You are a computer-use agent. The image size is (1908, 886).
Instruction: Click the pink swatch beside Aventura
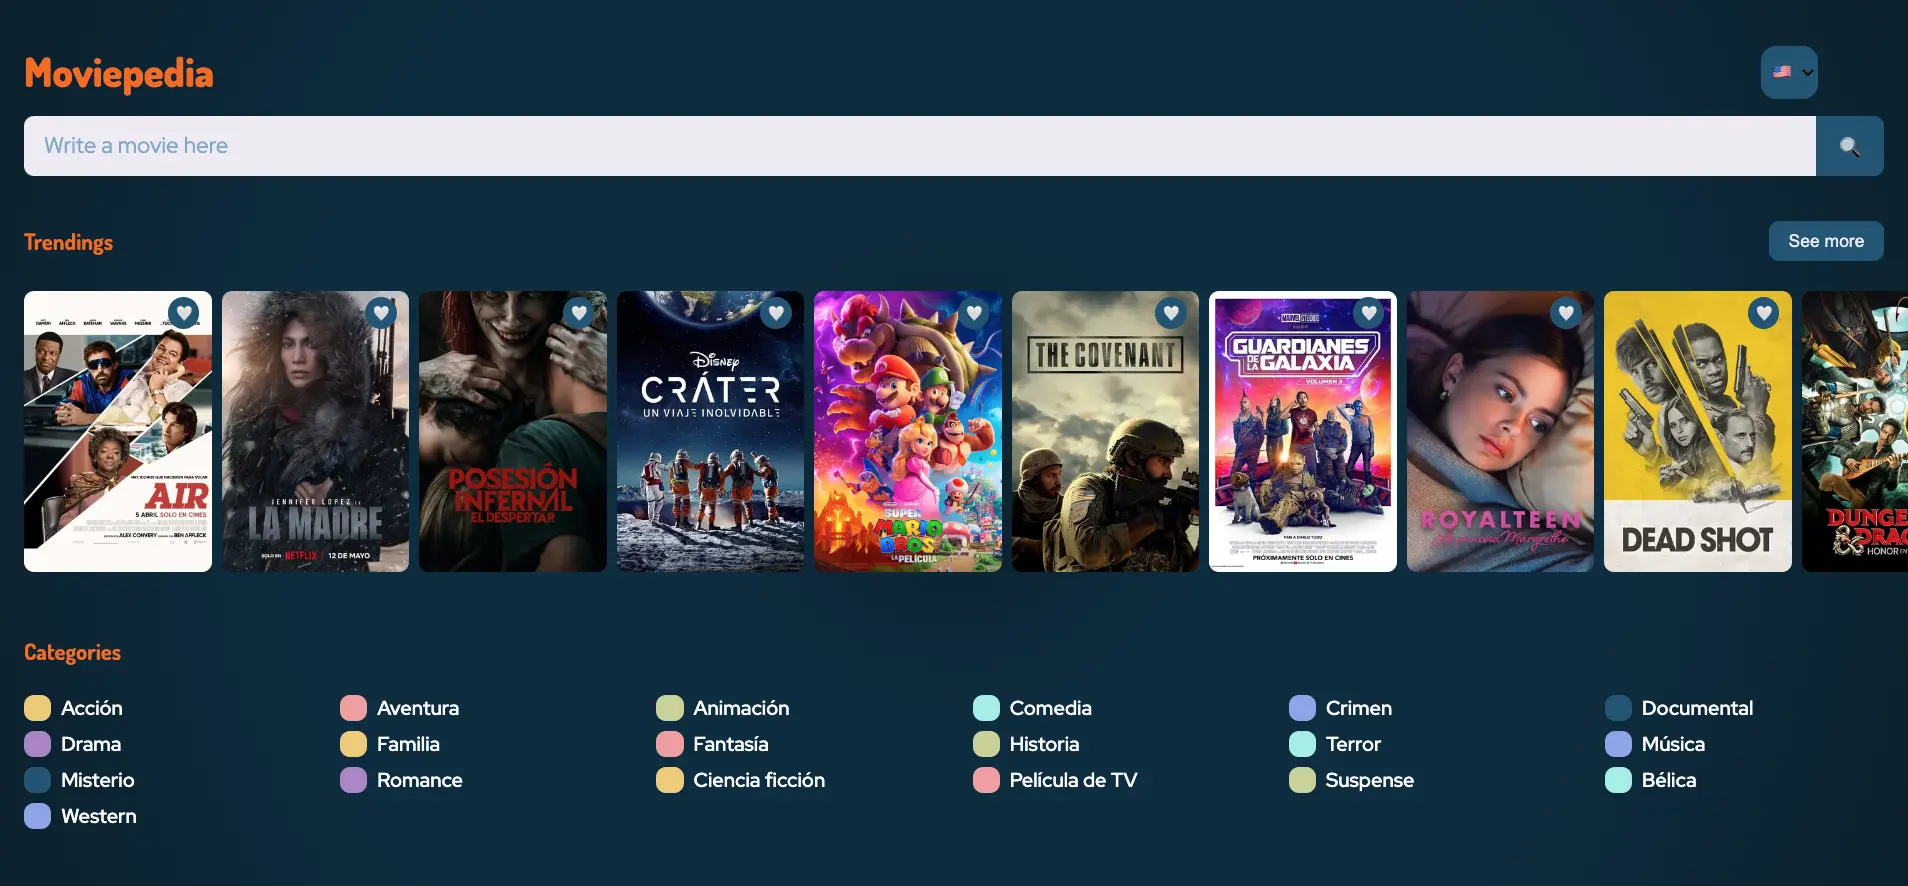(x=353, y=708)
